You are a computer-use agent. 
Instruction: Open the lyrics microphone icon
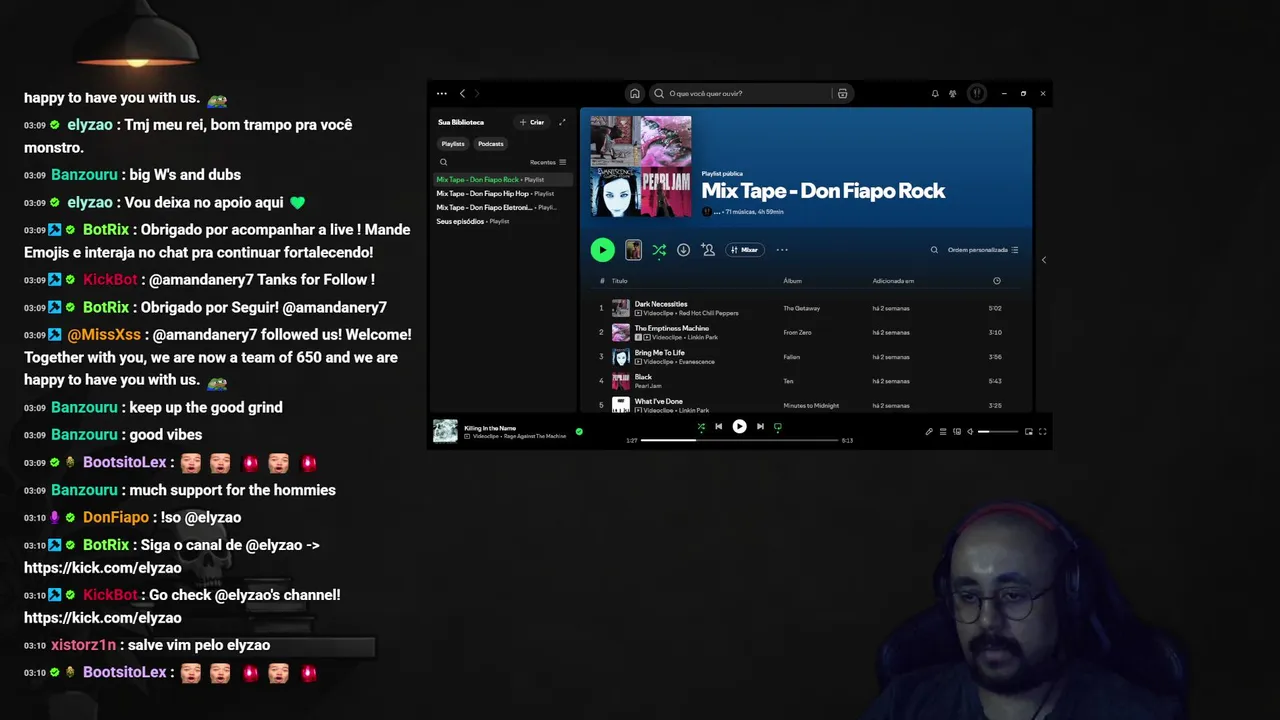(929, 432)
